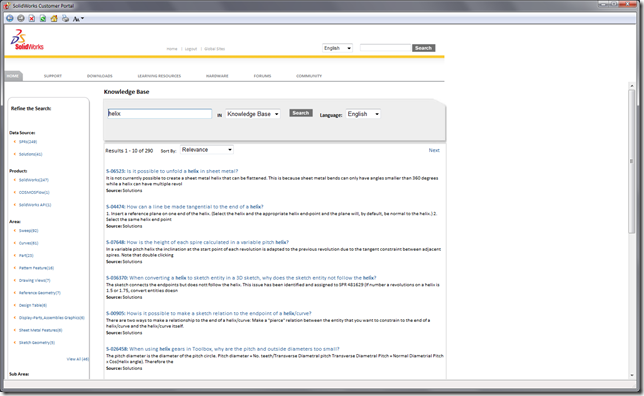
Task: Click the header Search button
Action: [423, 48]
